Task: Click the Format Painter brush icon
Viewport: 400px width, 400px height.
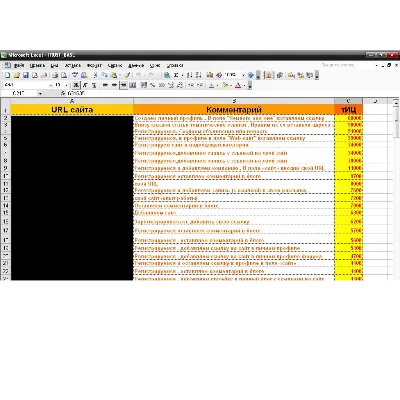Action: pyautogui.click(x=127, y=75)
